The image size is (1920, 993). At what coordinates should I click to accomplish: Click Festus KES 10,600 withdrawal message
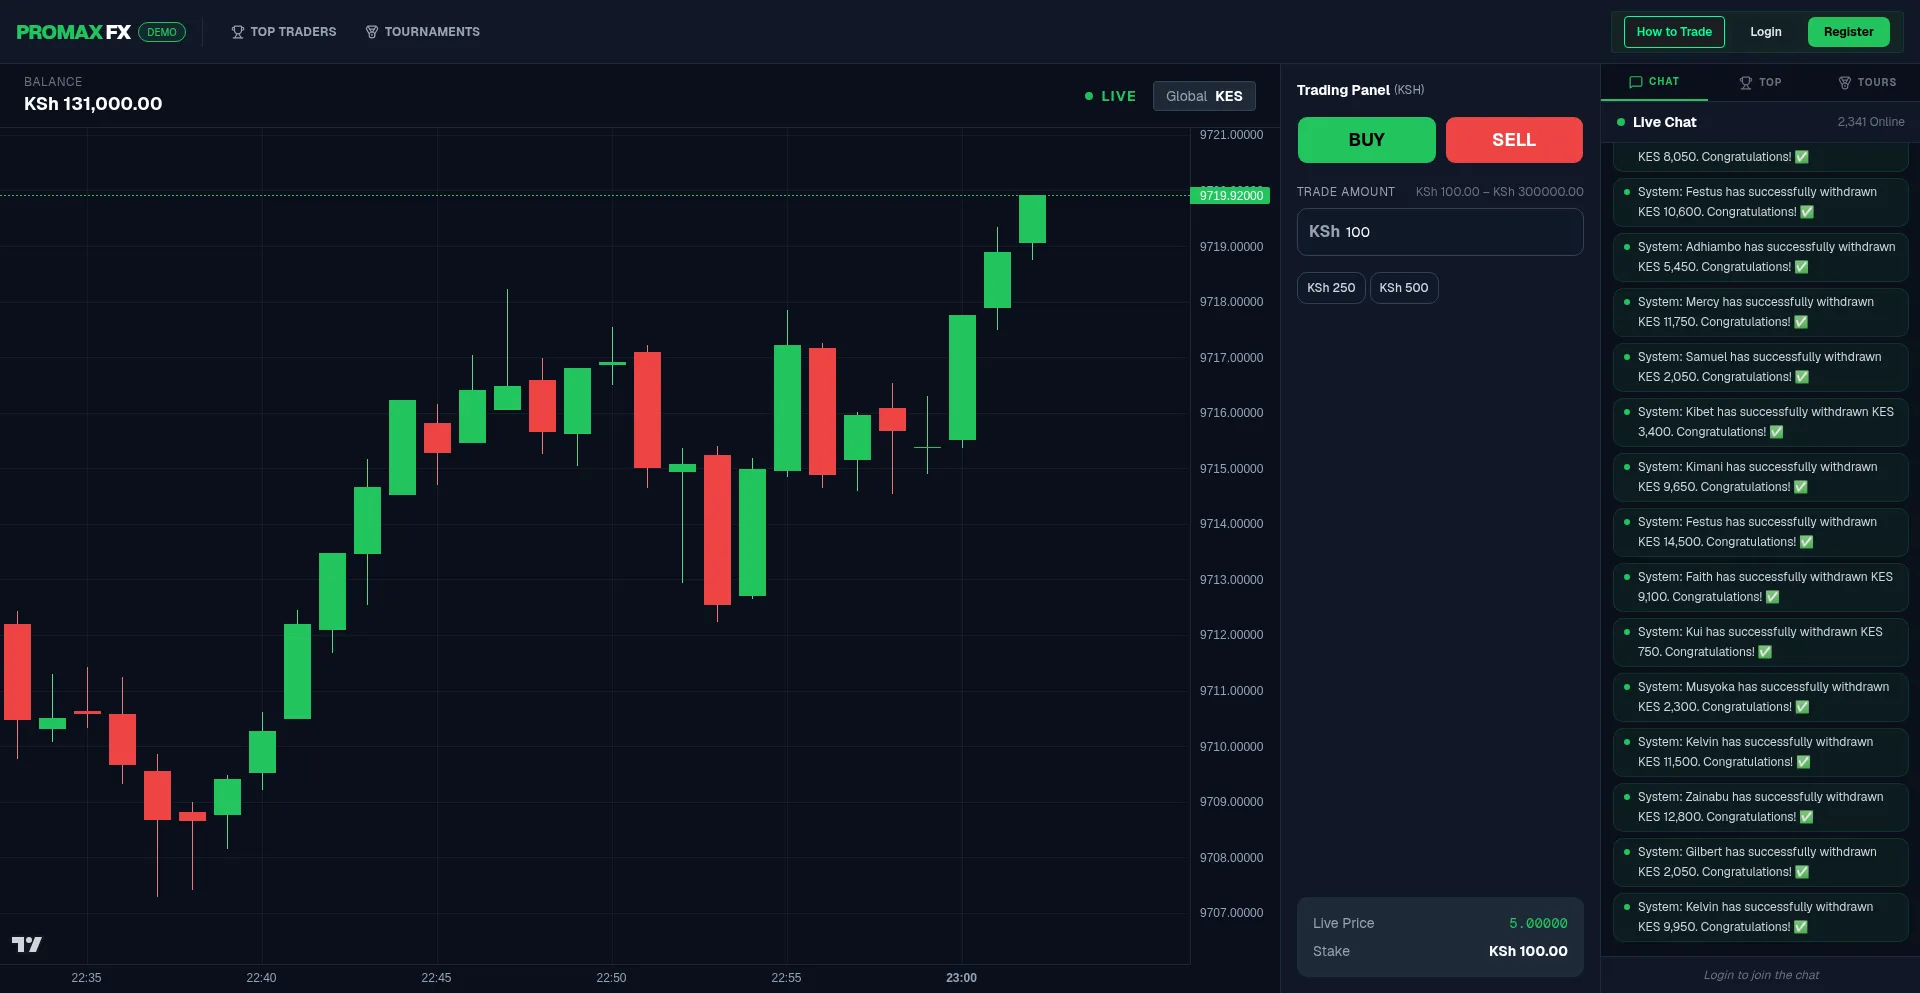[x=1760, y=202]
